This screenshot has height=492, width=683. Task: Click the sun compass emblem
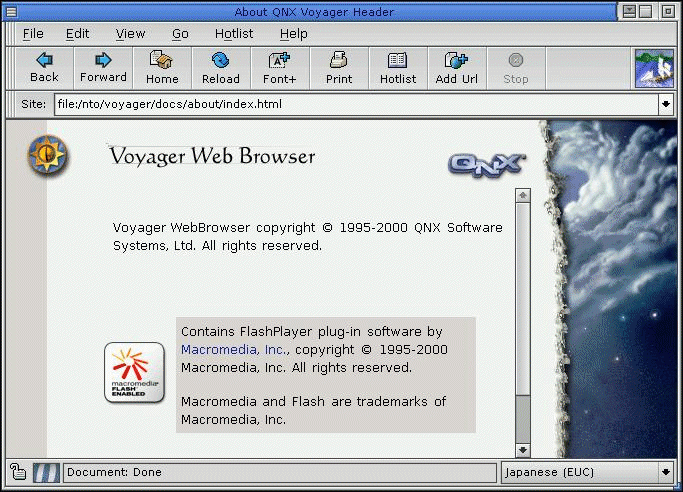tap(47, 155)
